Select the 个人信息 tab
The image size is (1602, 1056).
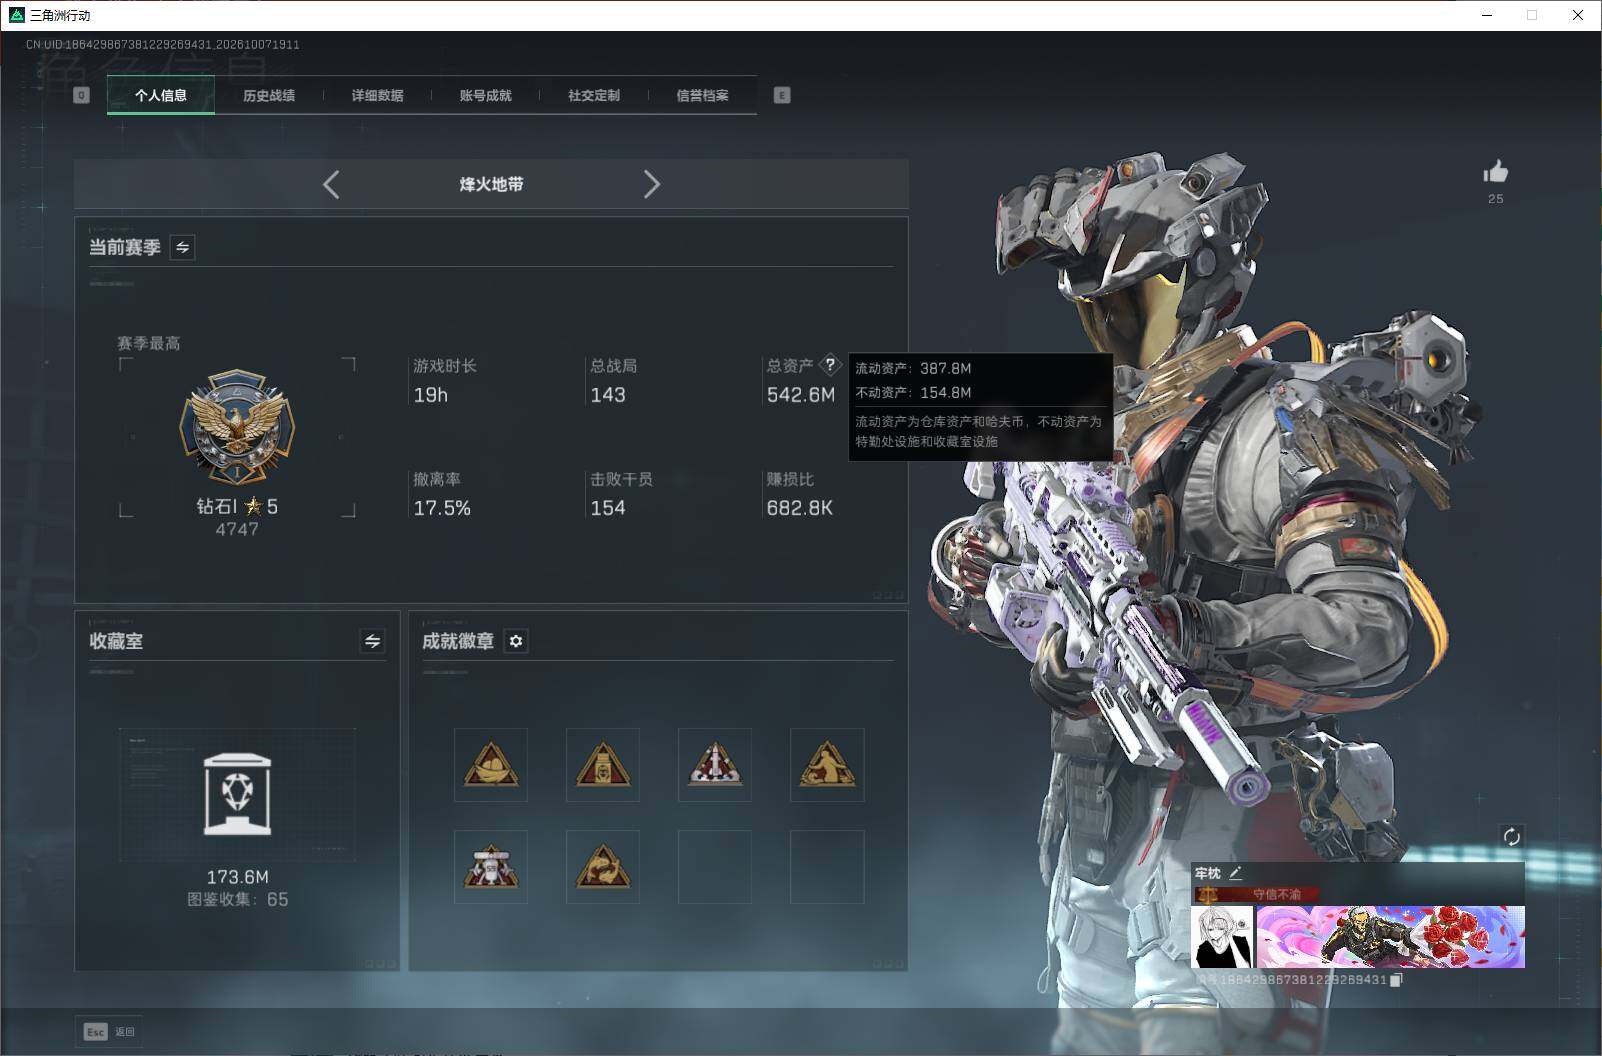pyautogui.click(x=161, y=96)
